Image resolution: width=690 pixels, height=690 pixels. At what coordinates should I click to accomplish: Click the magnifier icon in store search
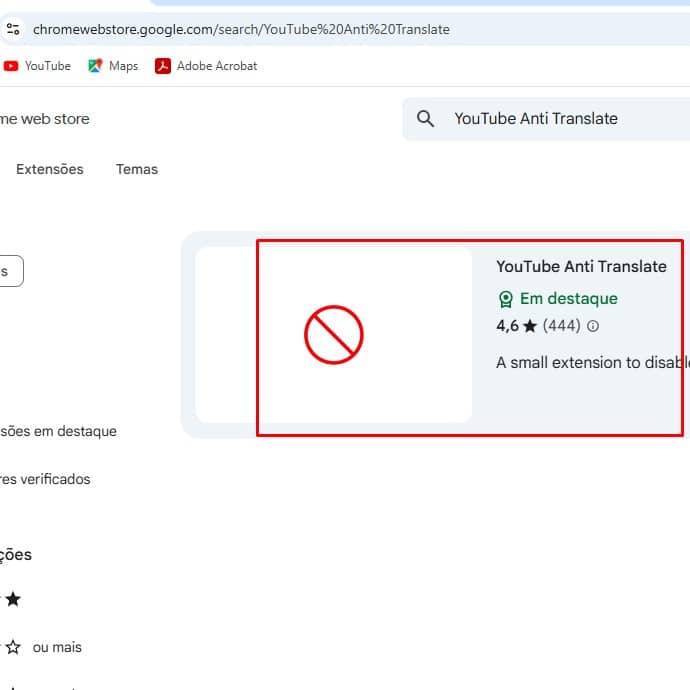click(x=425, y=119)
